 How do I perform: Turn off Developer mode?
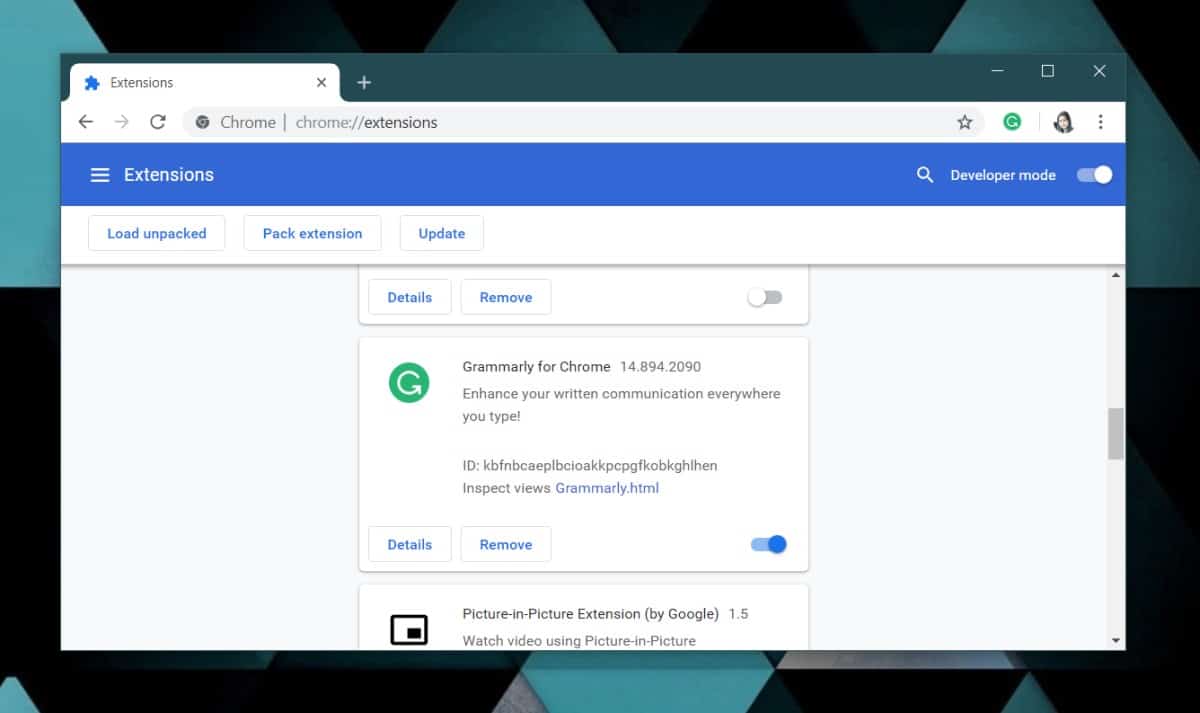point(1094,174)
